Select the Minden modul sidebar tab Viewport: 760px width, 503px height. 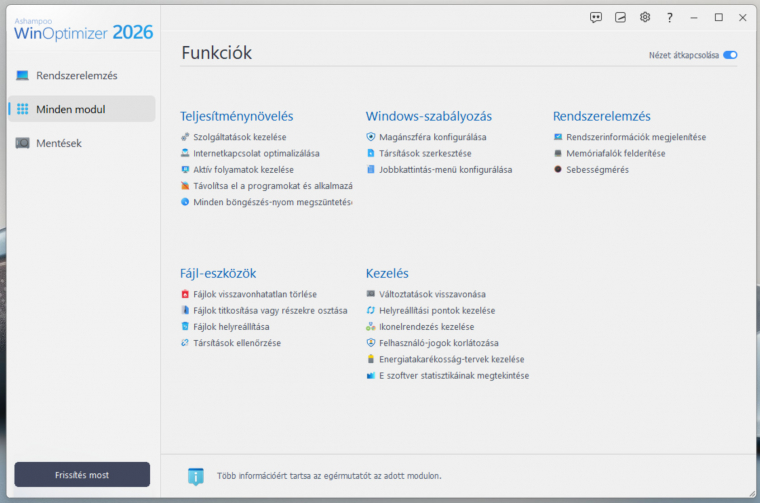click(81, 109)
